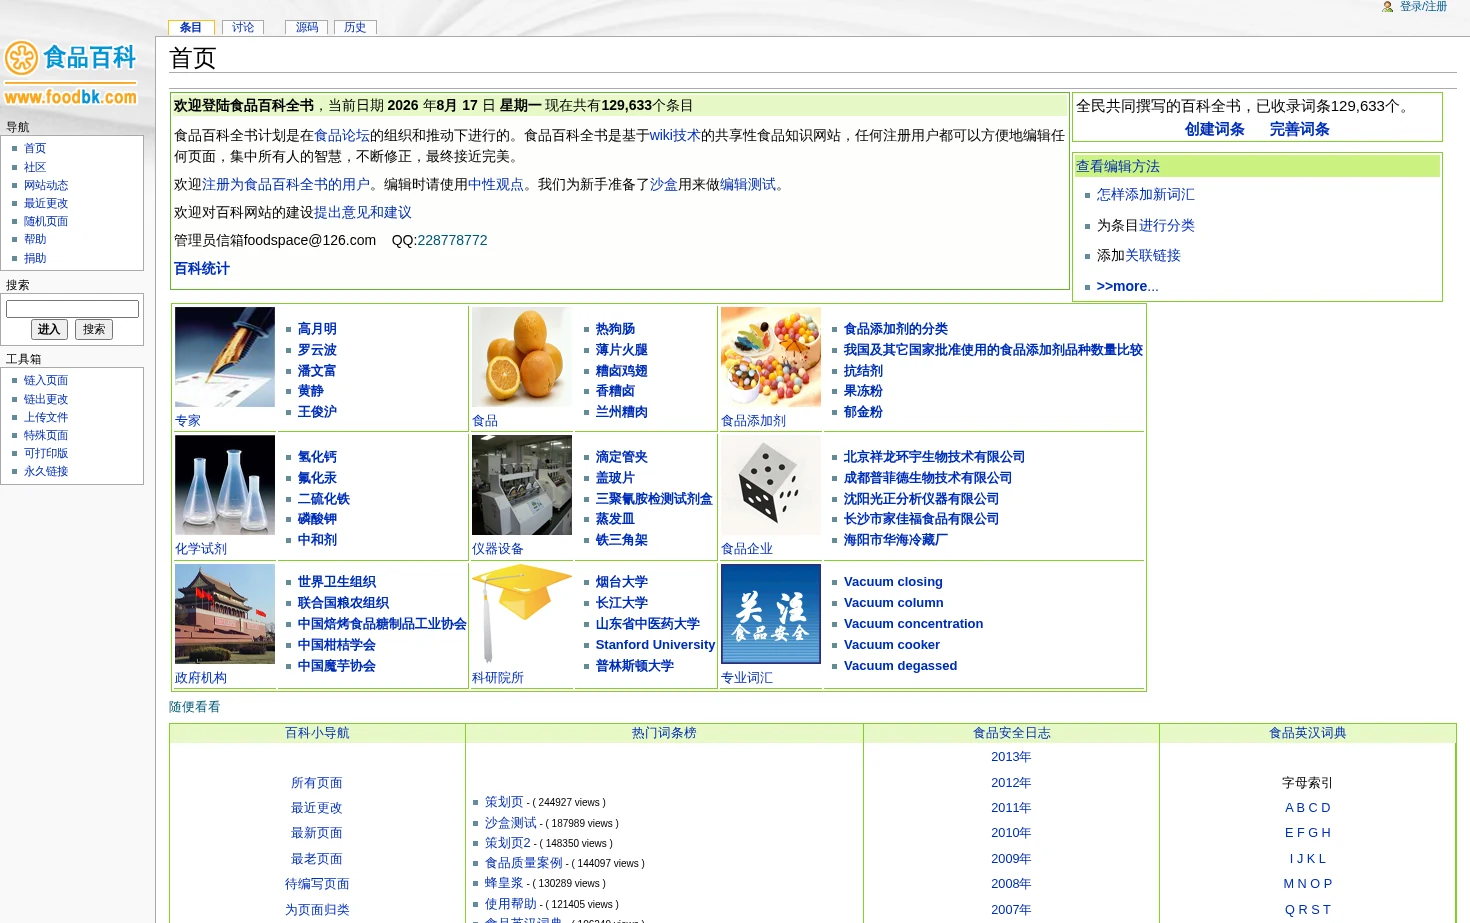This screenshot has height=923, width=1470.
Task: Click the 提出意见和建议 link
Action: [x=363, y=212]
